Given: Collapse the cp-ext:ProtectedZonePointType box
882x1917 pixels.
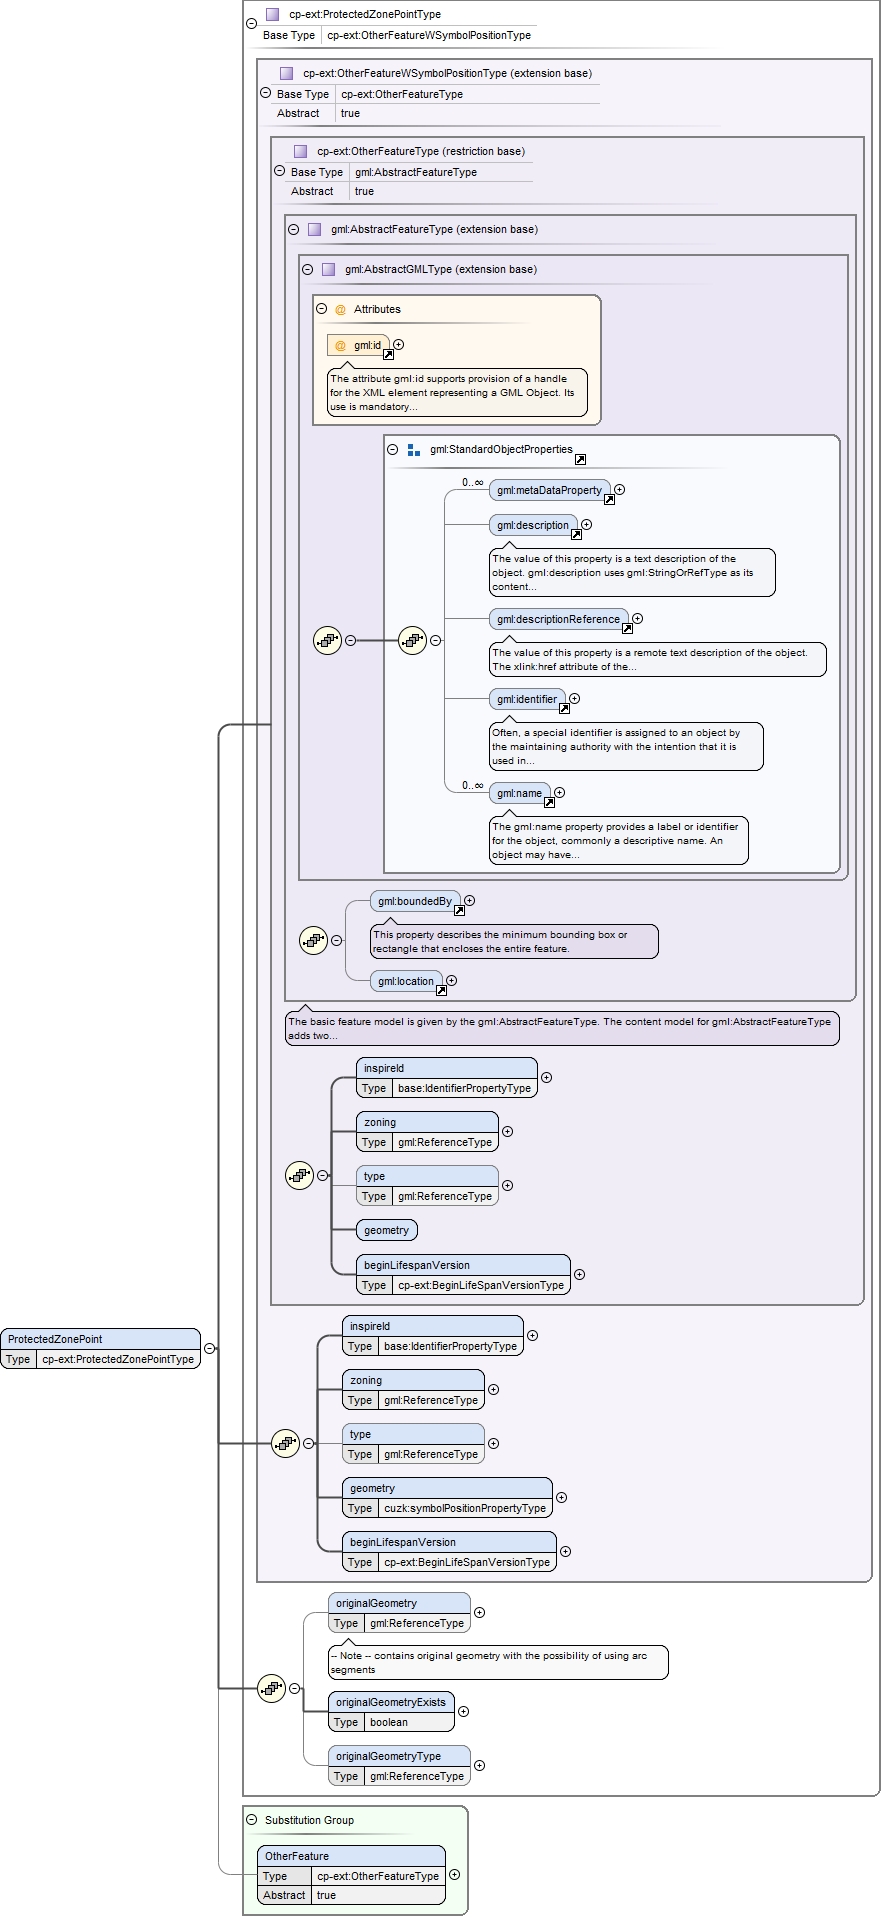Looking at the screenshot, I should (251, 23).
